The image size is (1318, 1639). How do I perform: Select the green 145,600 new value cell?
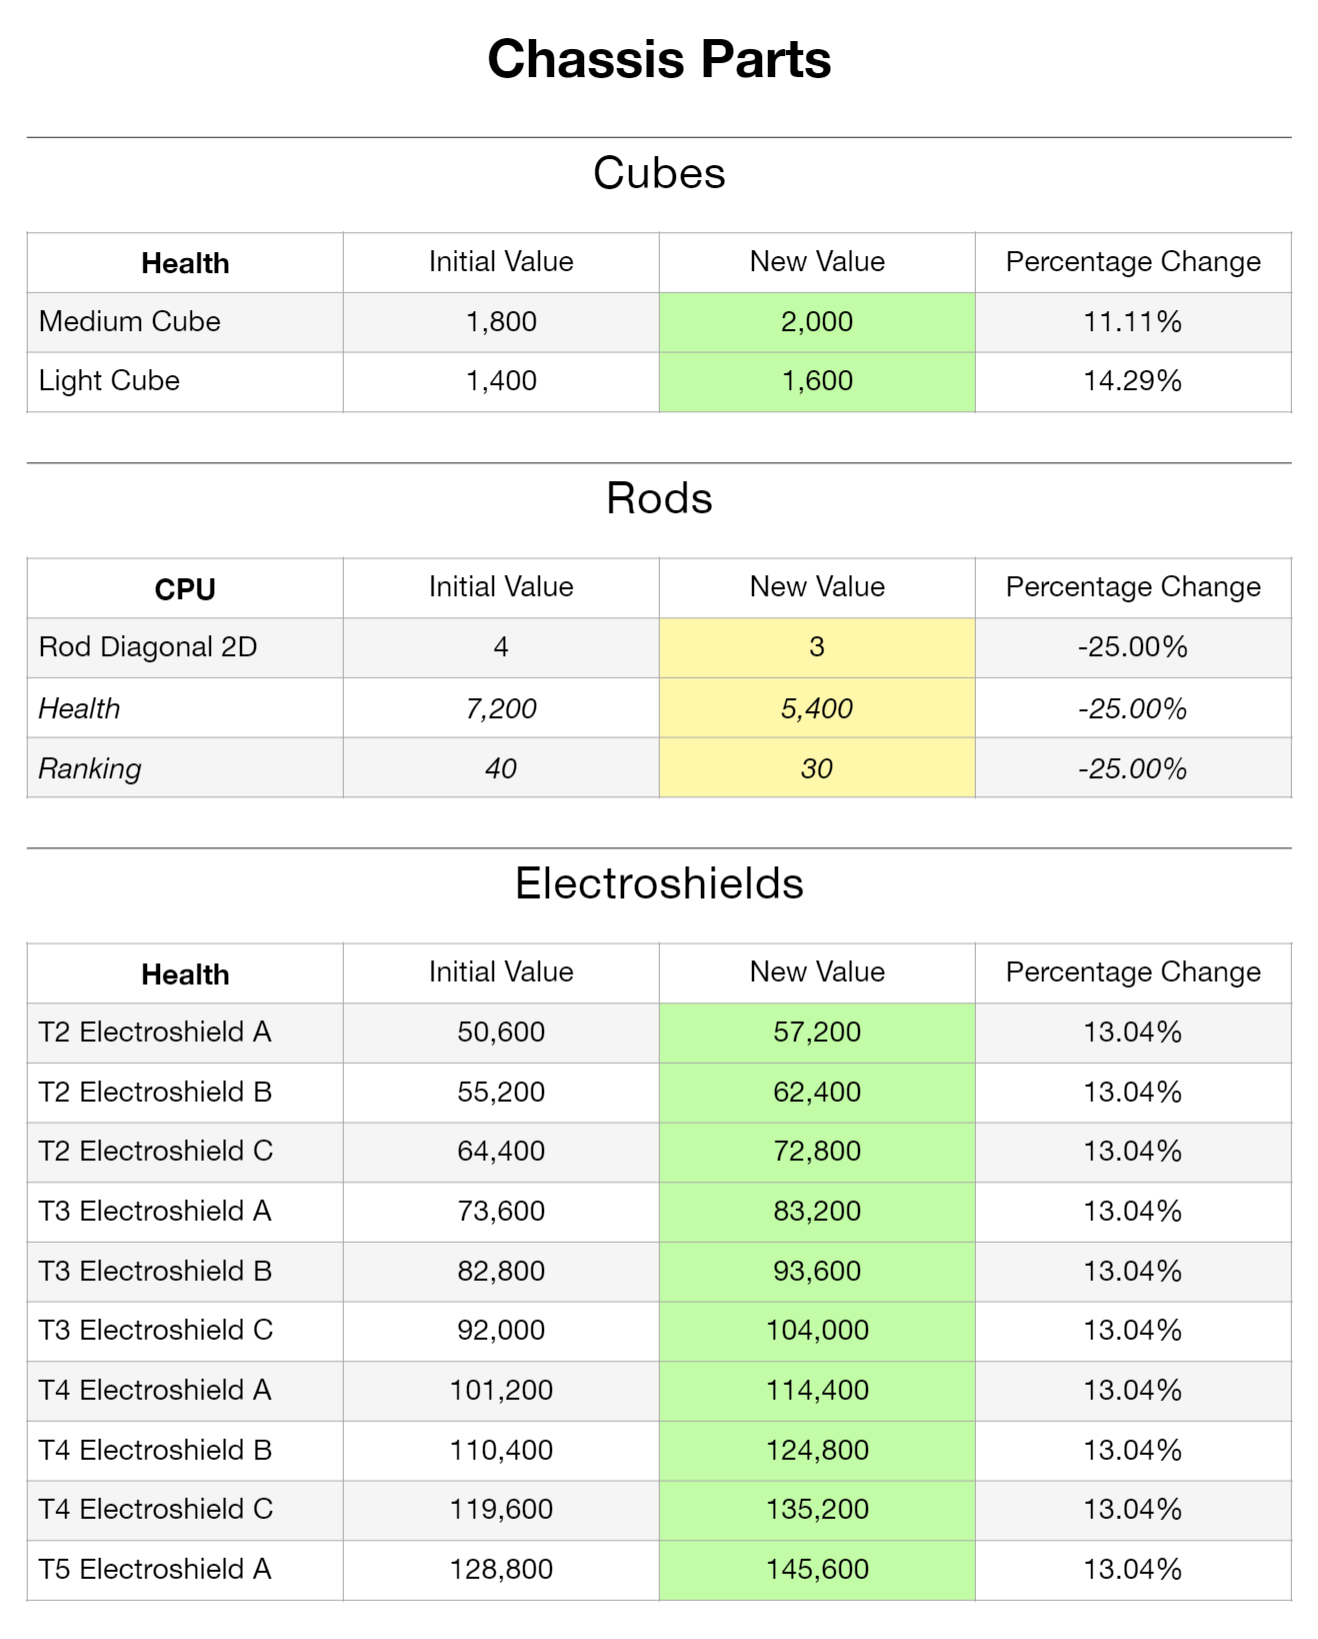tap(817, 1569)
